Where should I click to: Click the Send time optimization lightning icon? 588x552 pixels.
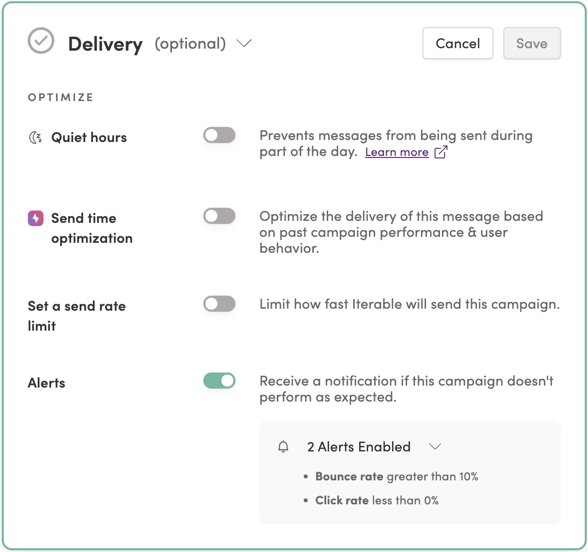(36, 218)
